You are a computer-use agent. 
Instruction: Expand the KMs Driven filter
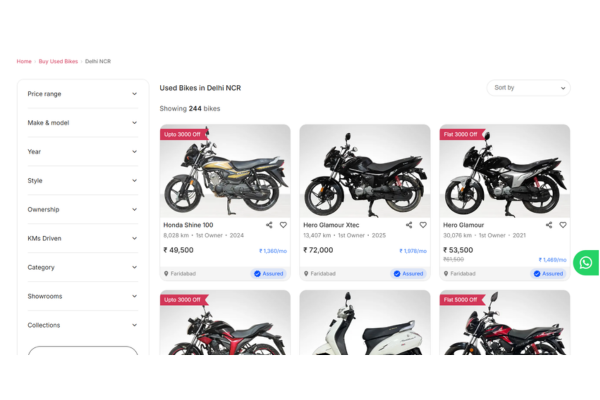pos(83,238)
